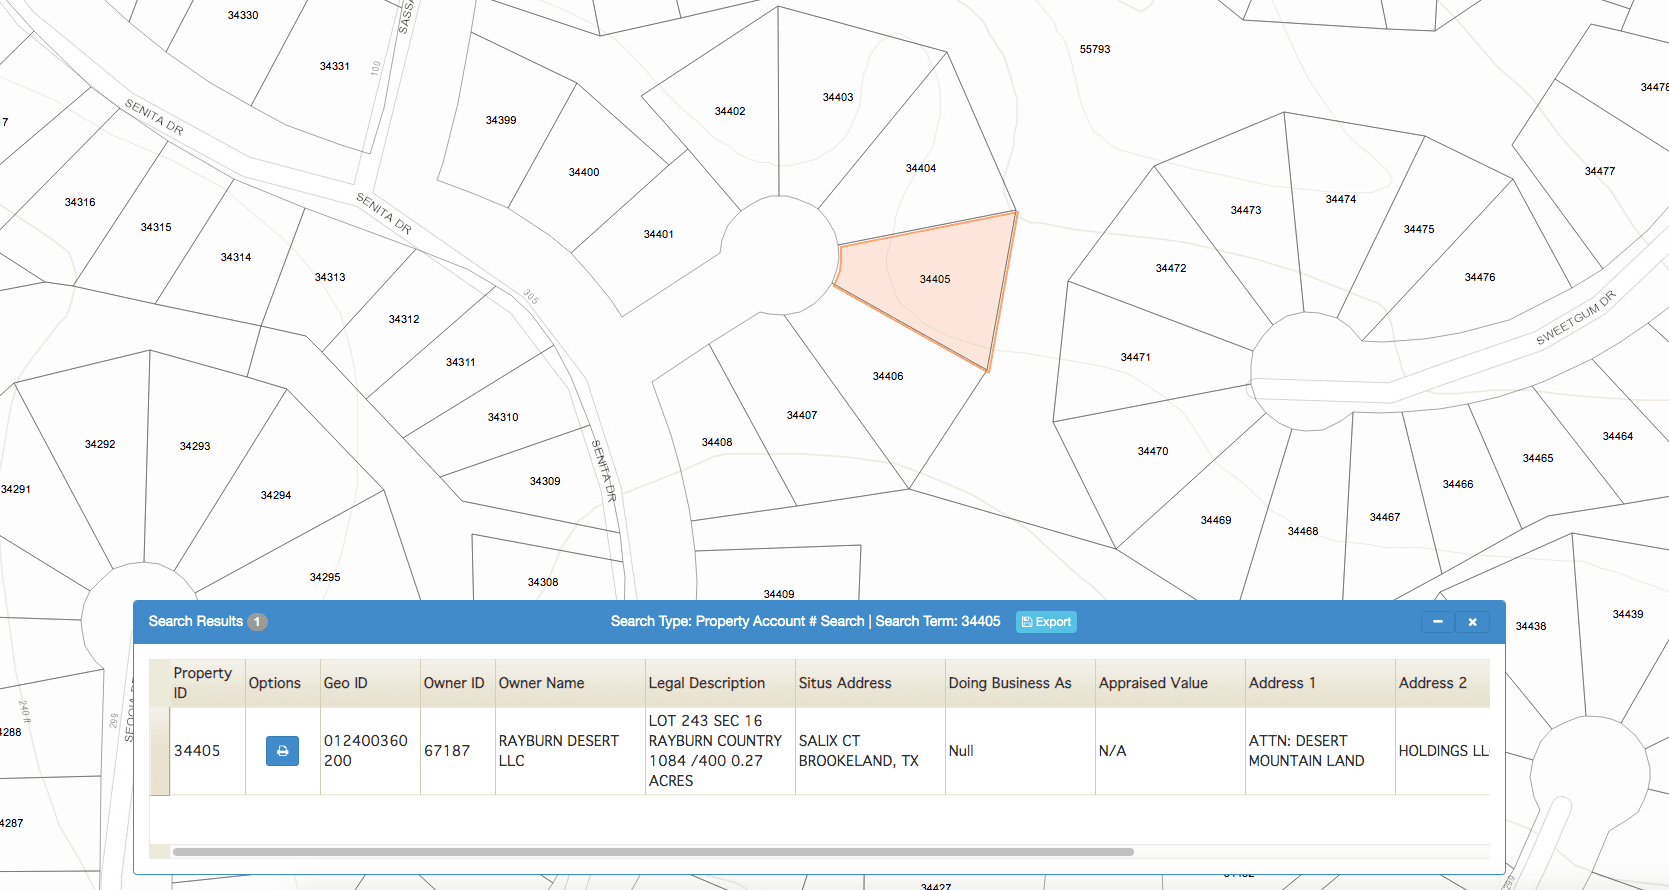The image size is (1669, 890).
Task: Select parcel 34331 on the map
Action: (335, 66)
